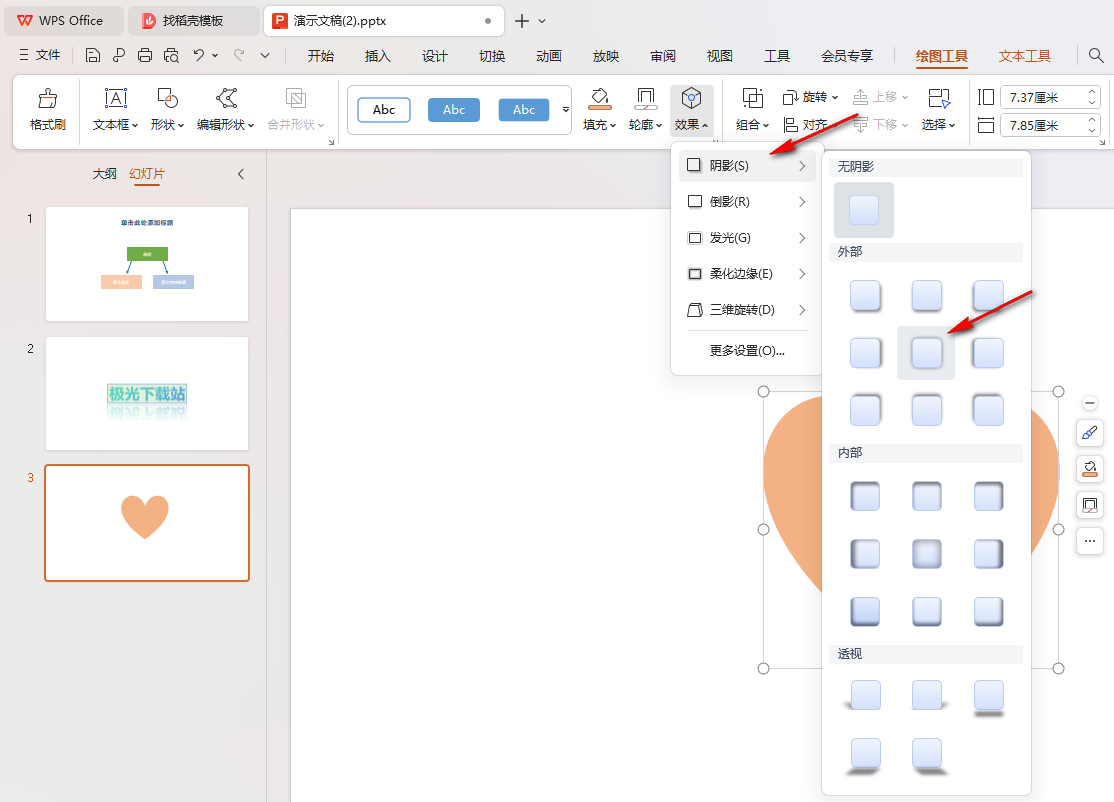Select bottom-right outer shadow preset
This screenshot has width=1114, height=802.
(988, 410)
